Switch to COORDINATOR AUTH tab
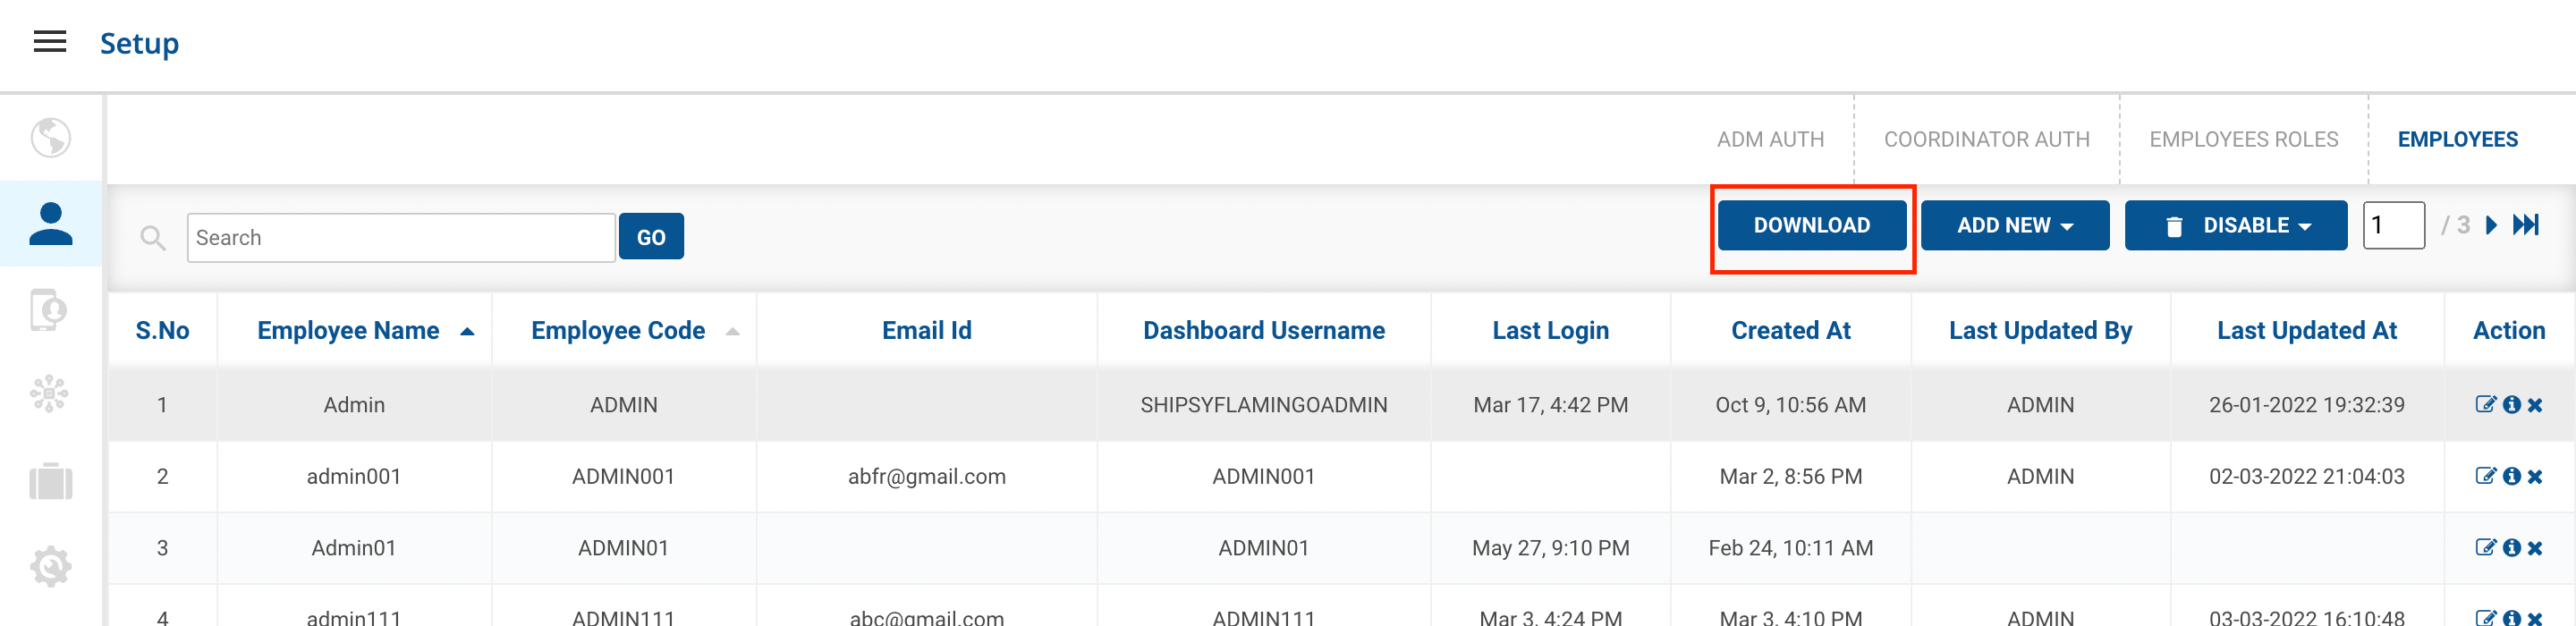 [1986, 140]
